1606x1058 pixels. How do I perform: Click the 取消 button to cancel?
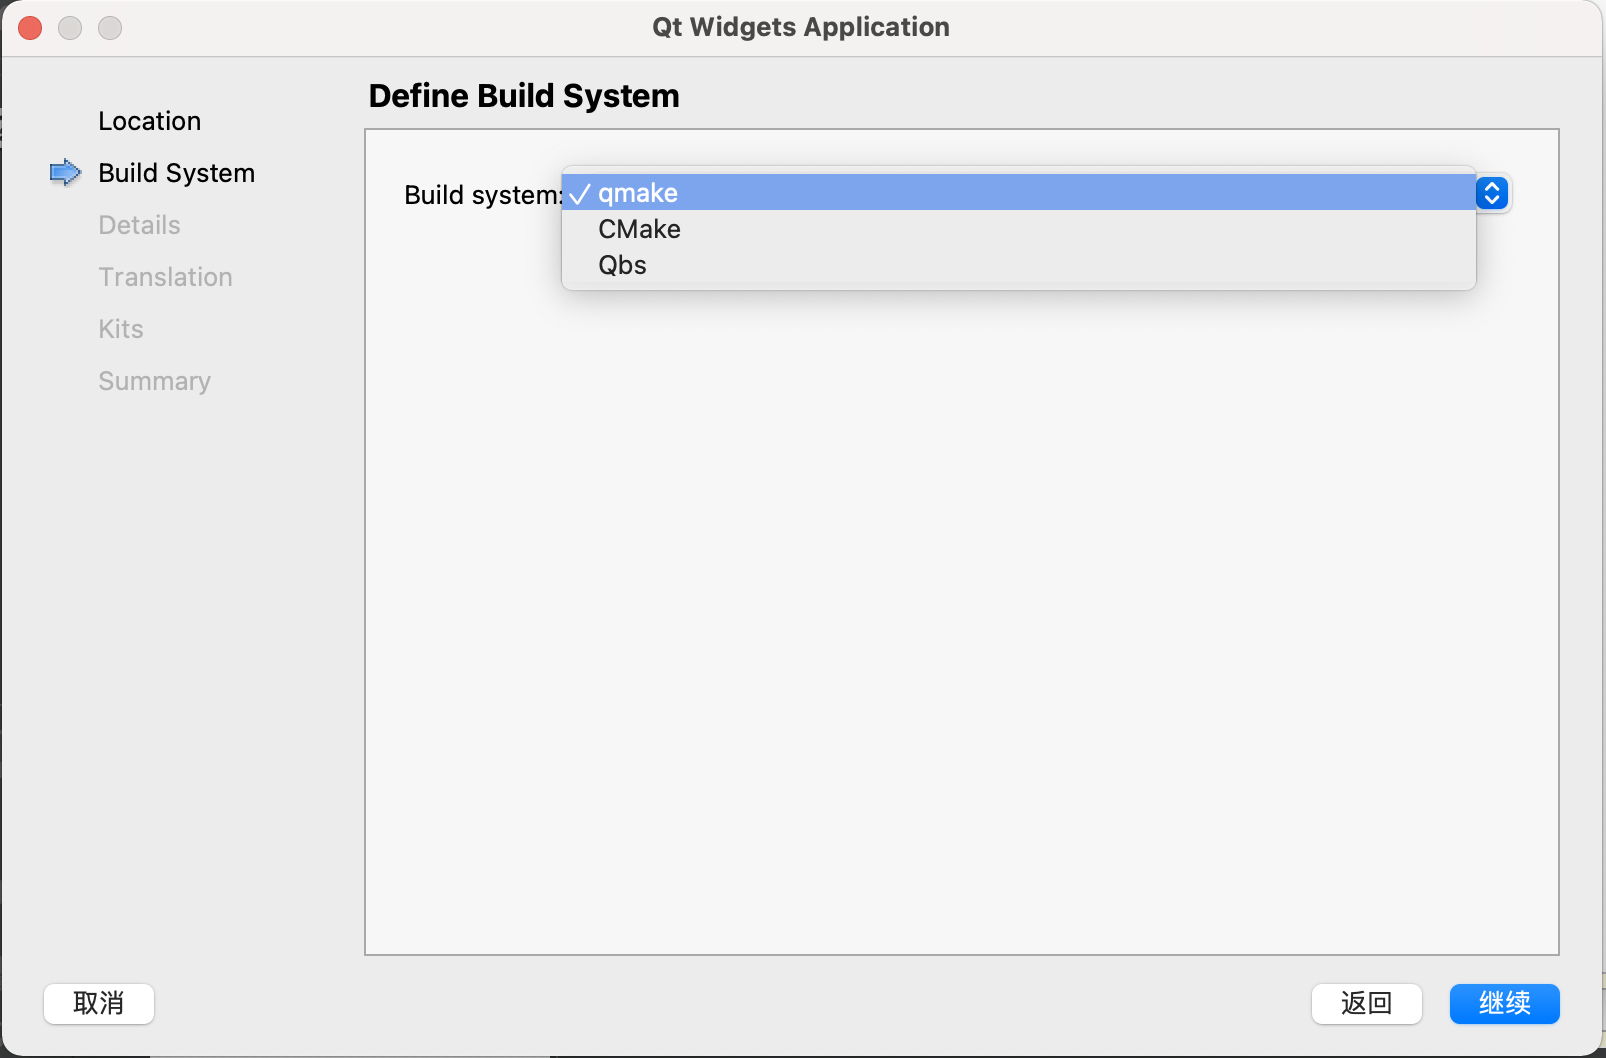tap(98, 1004)
